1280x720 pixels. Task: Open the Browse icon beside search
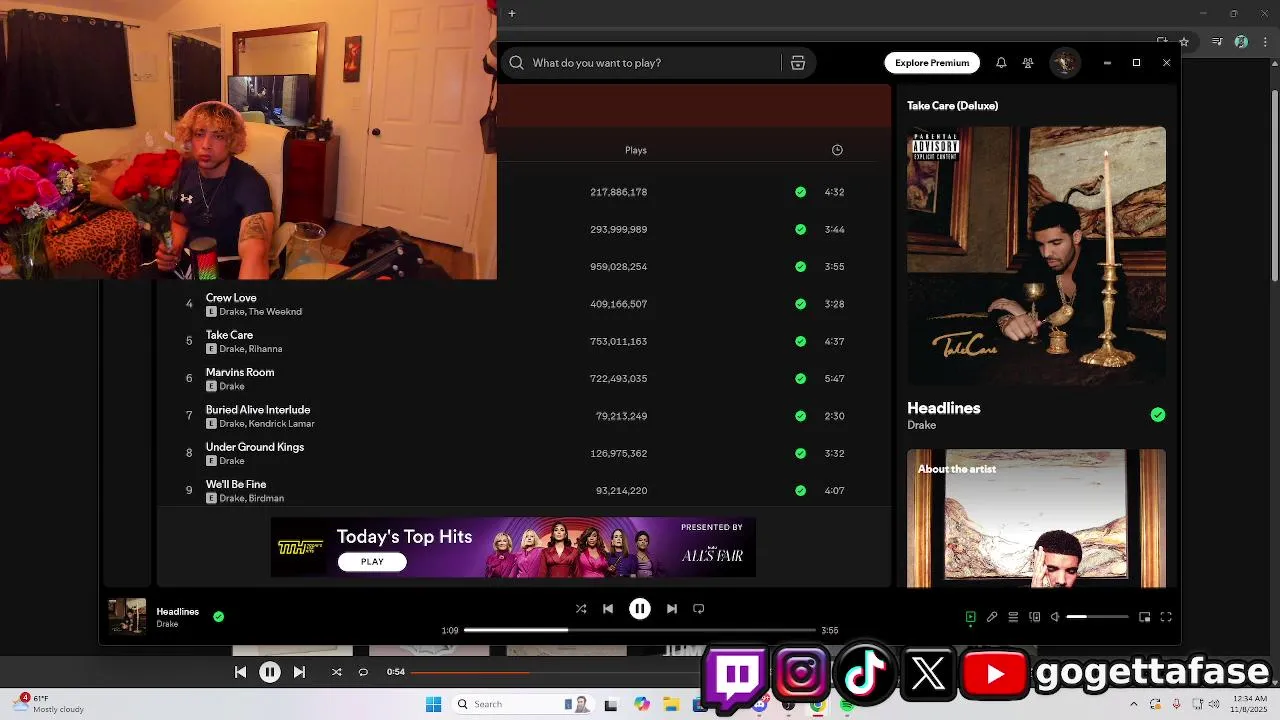point(798,63)
